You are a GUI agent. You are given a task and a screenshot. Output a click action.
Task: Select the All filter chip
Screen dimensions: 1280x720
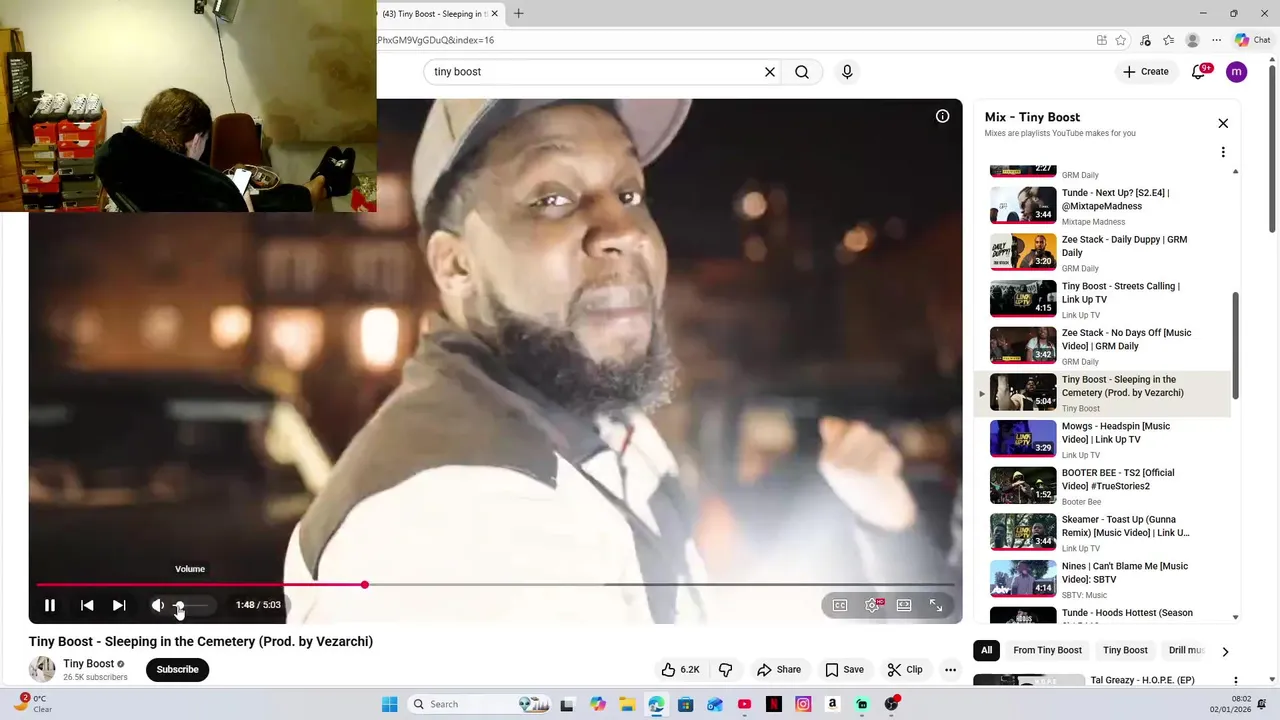(x=986, y=650)
